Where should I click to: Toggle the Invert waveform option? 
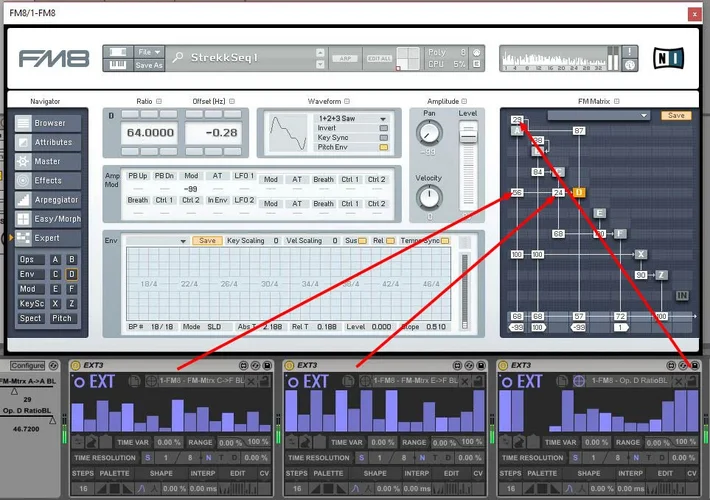384,128
